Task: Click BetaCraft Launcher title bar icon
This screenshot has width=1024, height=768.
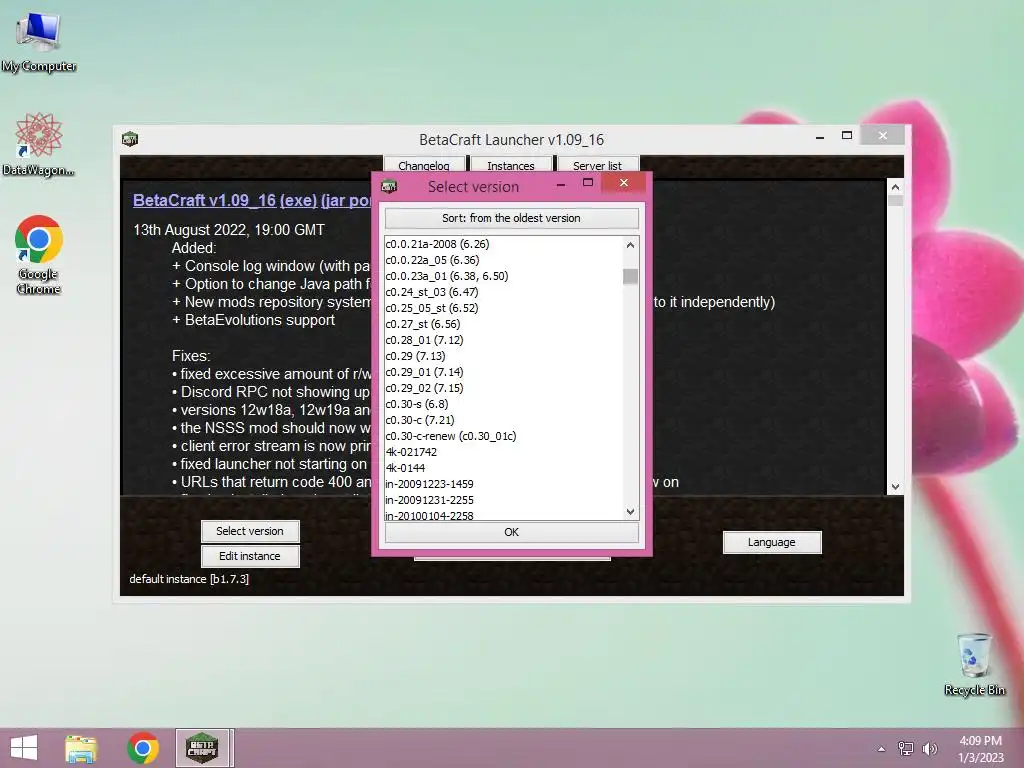Action: click(130, 139)
